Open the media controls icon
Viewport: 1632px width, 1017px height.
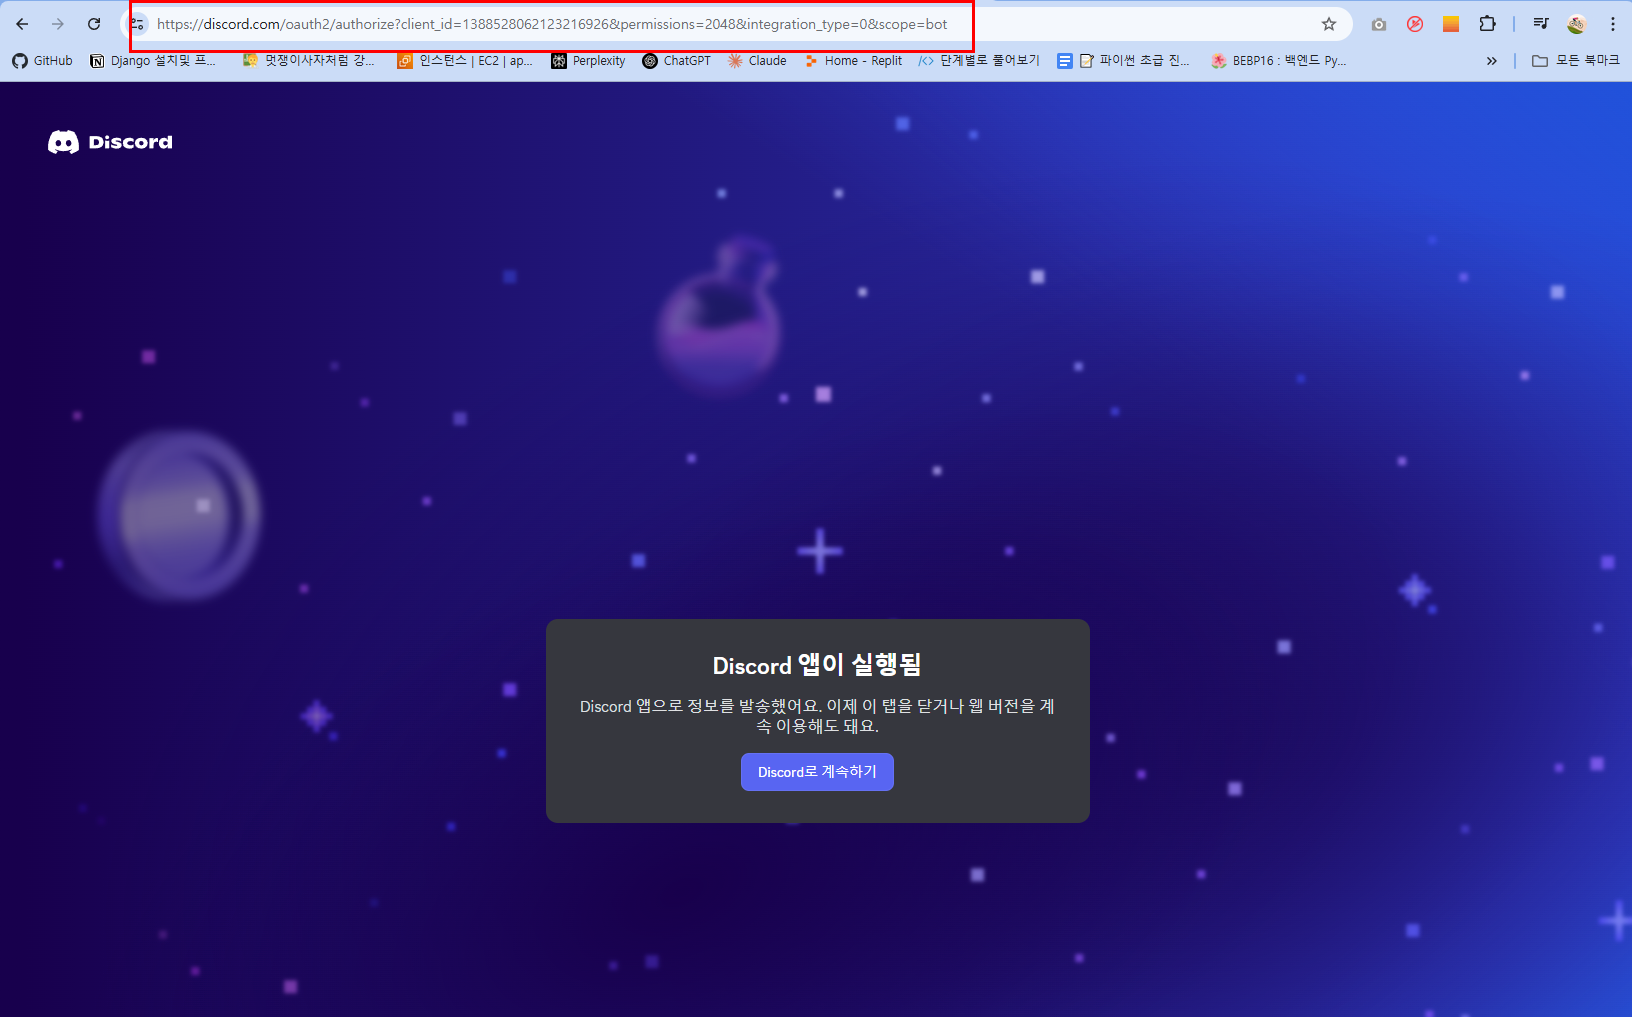tap(1541, 24)
